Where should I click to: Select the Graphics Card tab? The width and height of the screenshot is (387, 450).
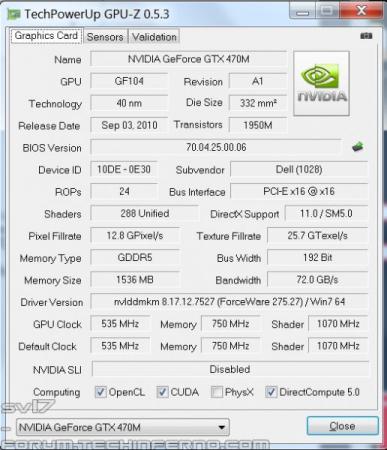(x=46, y=36)
